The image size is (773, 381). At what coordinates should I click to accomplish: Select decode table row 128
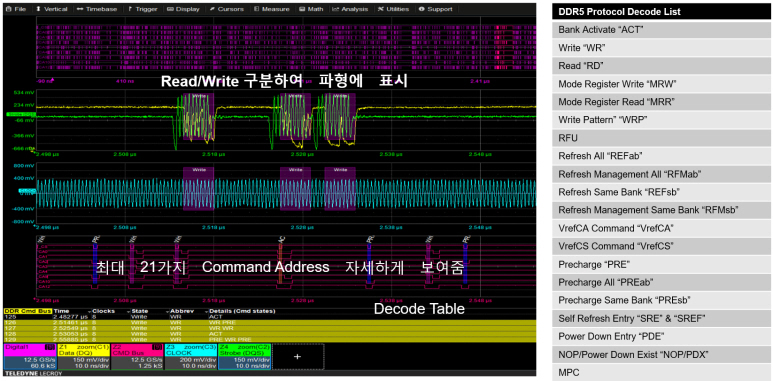[269, 334]
